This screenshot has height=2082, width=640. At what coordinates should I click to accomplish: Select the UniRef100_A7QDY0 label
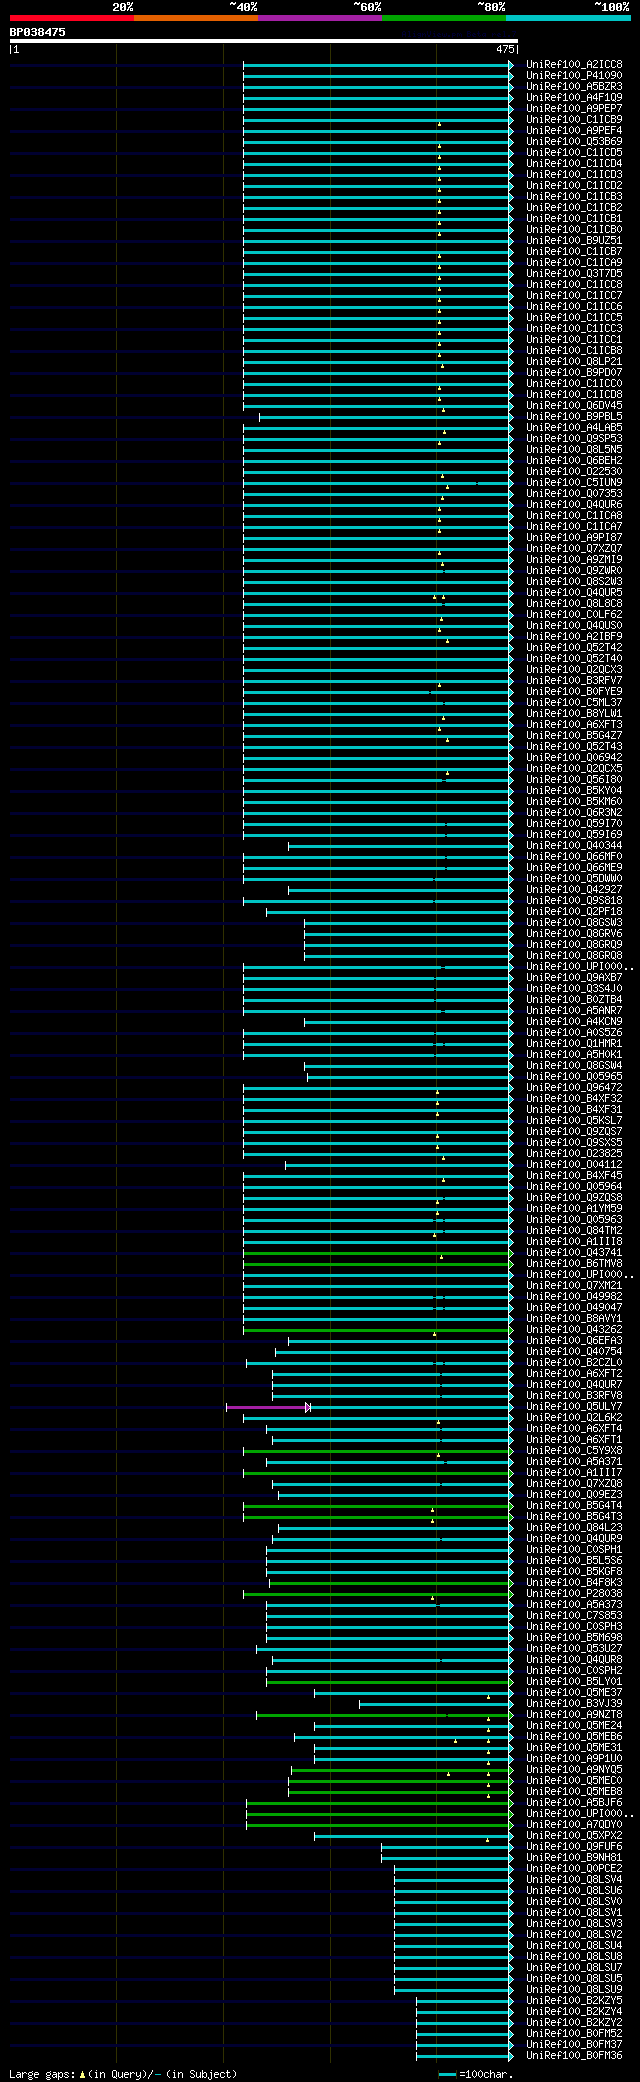[x=574, y=1825]
